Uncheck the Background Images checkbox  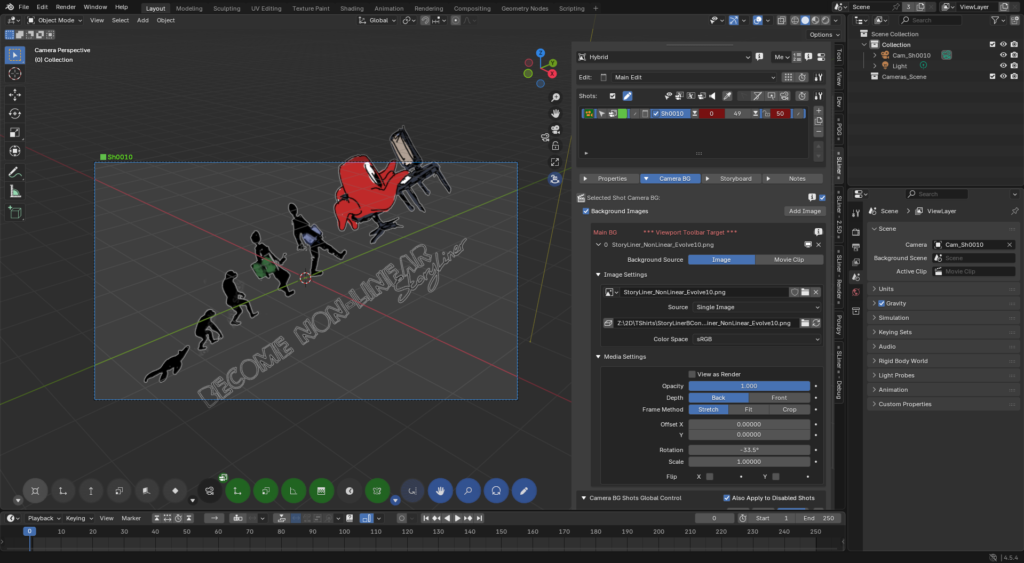coord(586,211)
